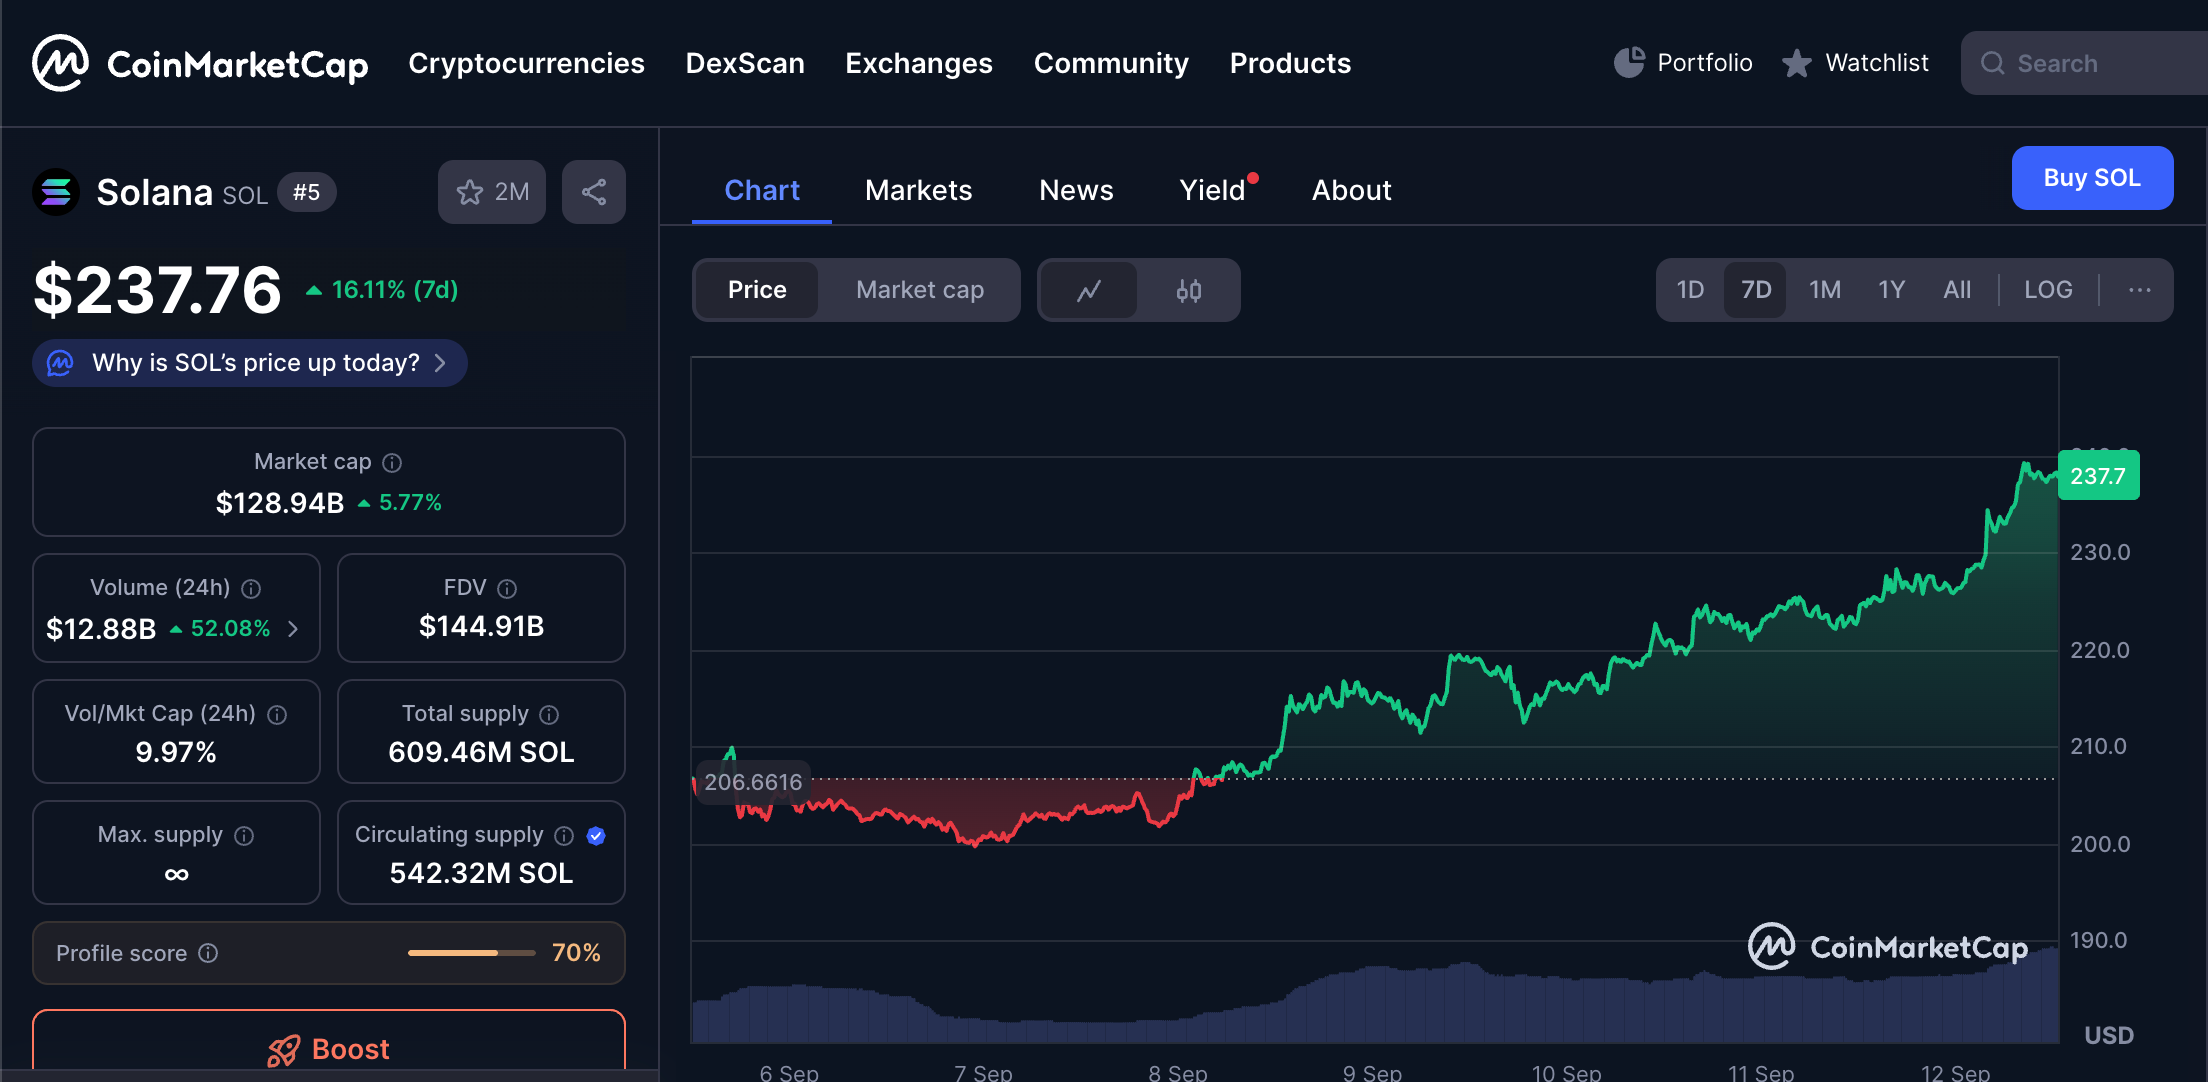Screen dimensions: 2208x1082
Task: Click the share icon button
Action: [x=594, y=191]
